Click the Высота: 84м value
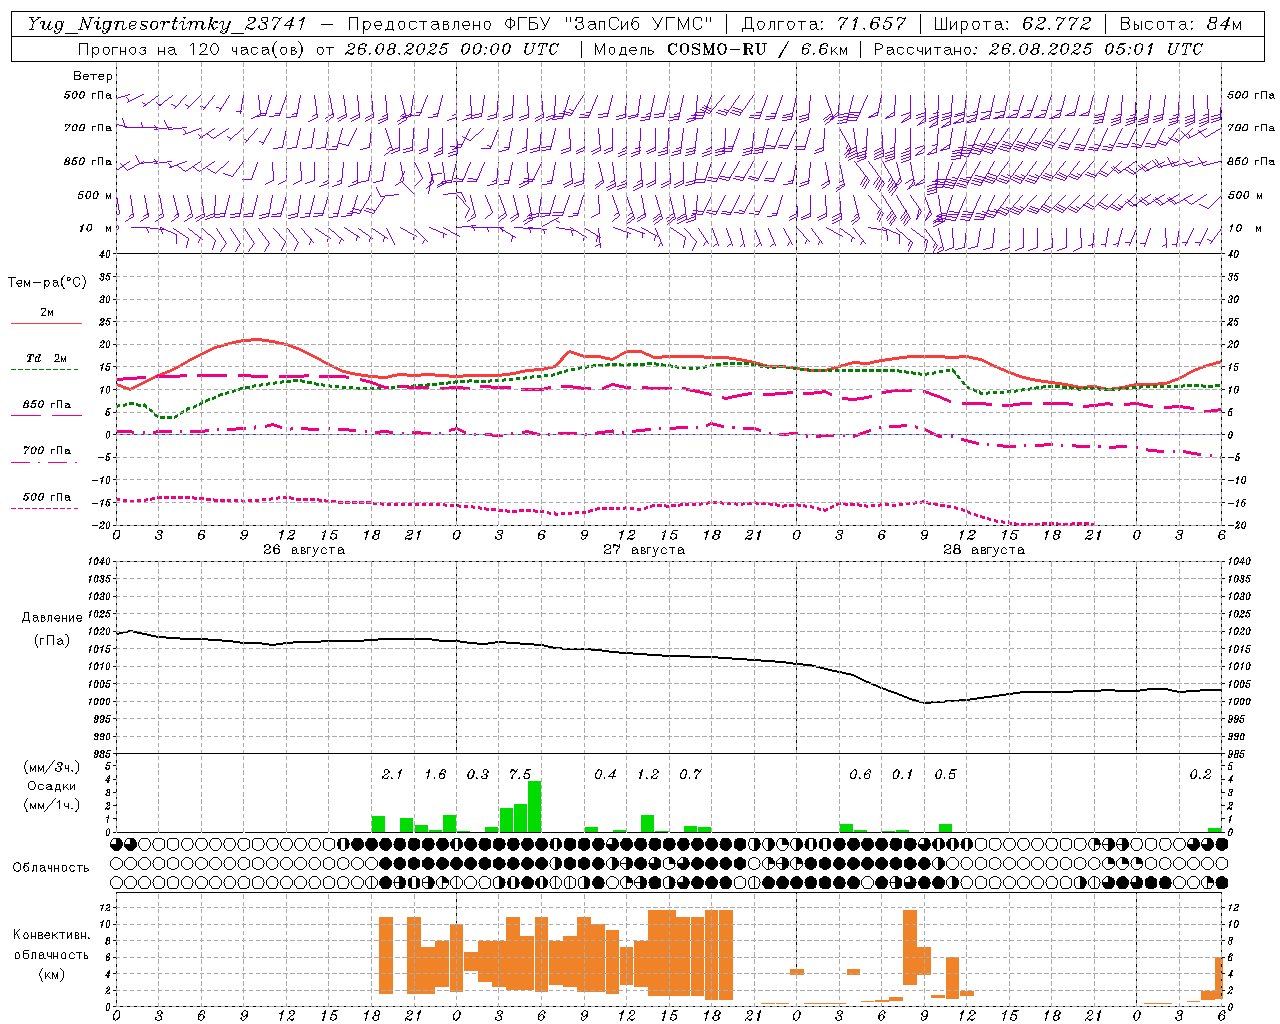This screenshot has height=1024, width=1280. coord(1181,24)
